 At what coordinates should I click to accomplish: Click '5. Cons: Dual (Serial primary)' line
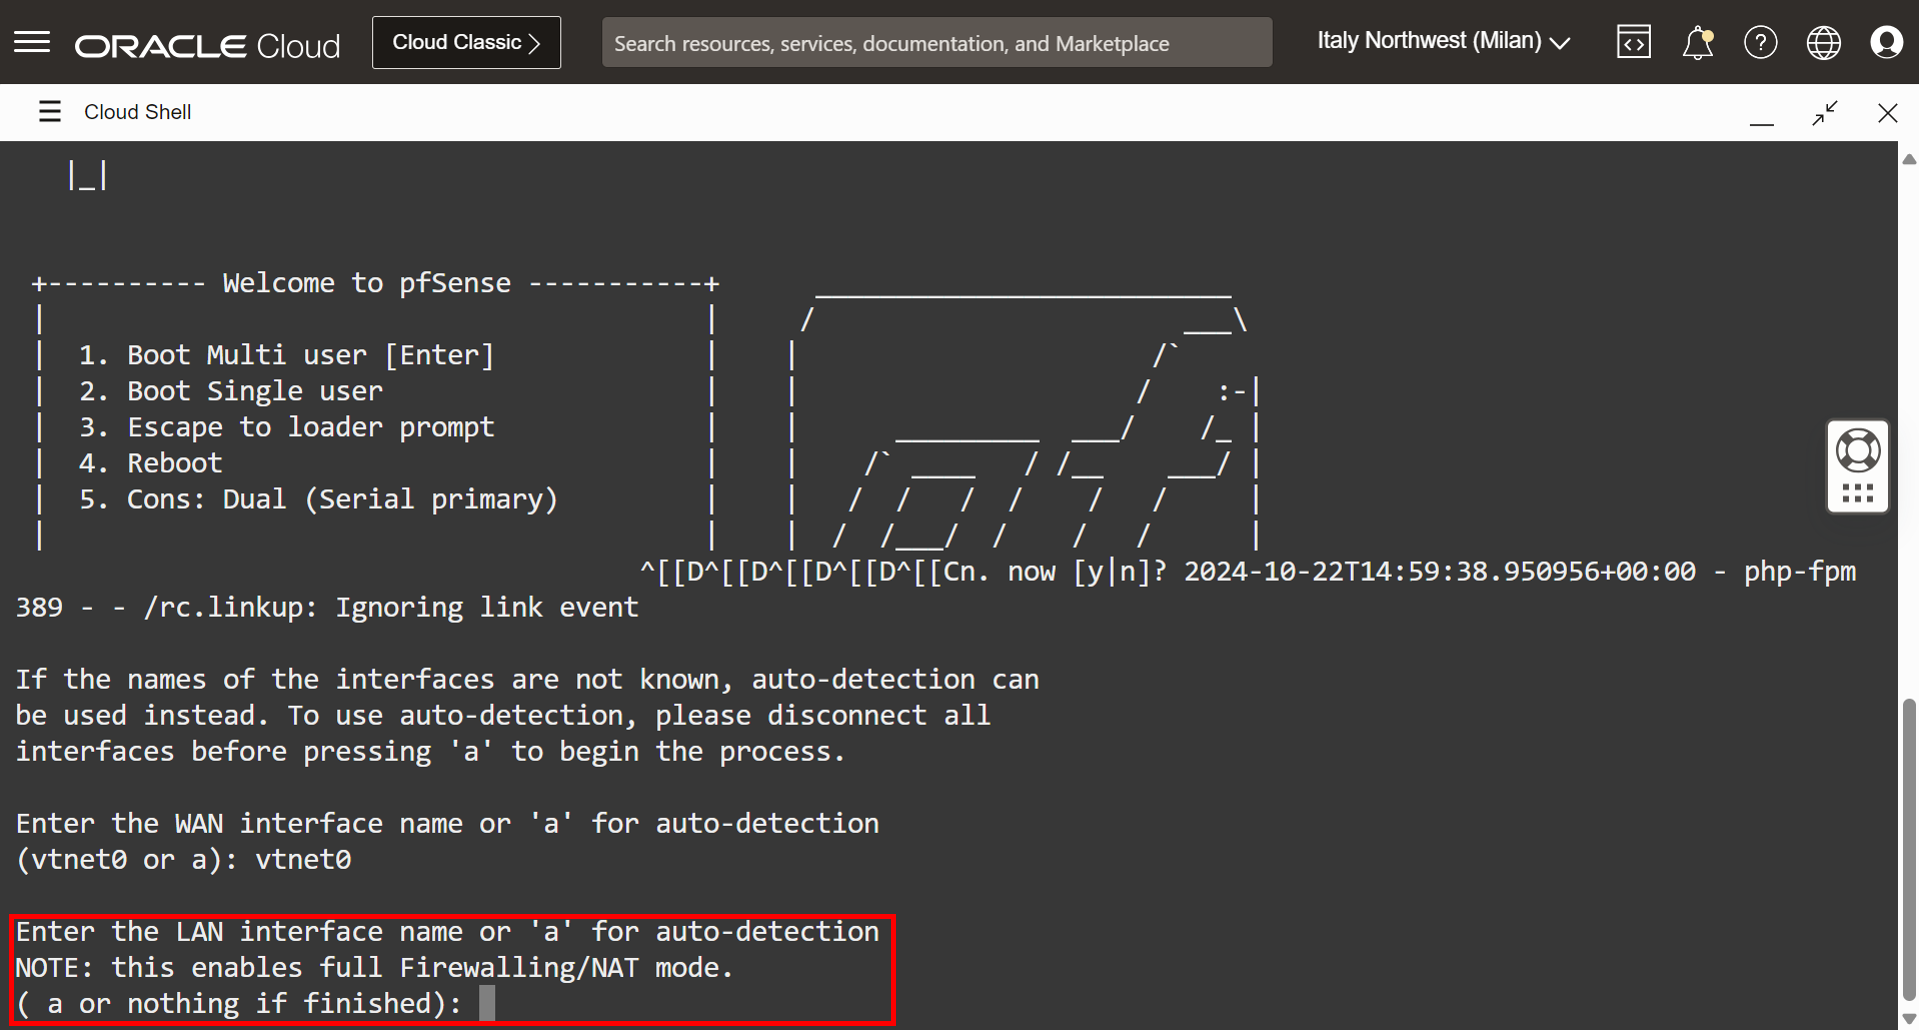pos(319,499)
